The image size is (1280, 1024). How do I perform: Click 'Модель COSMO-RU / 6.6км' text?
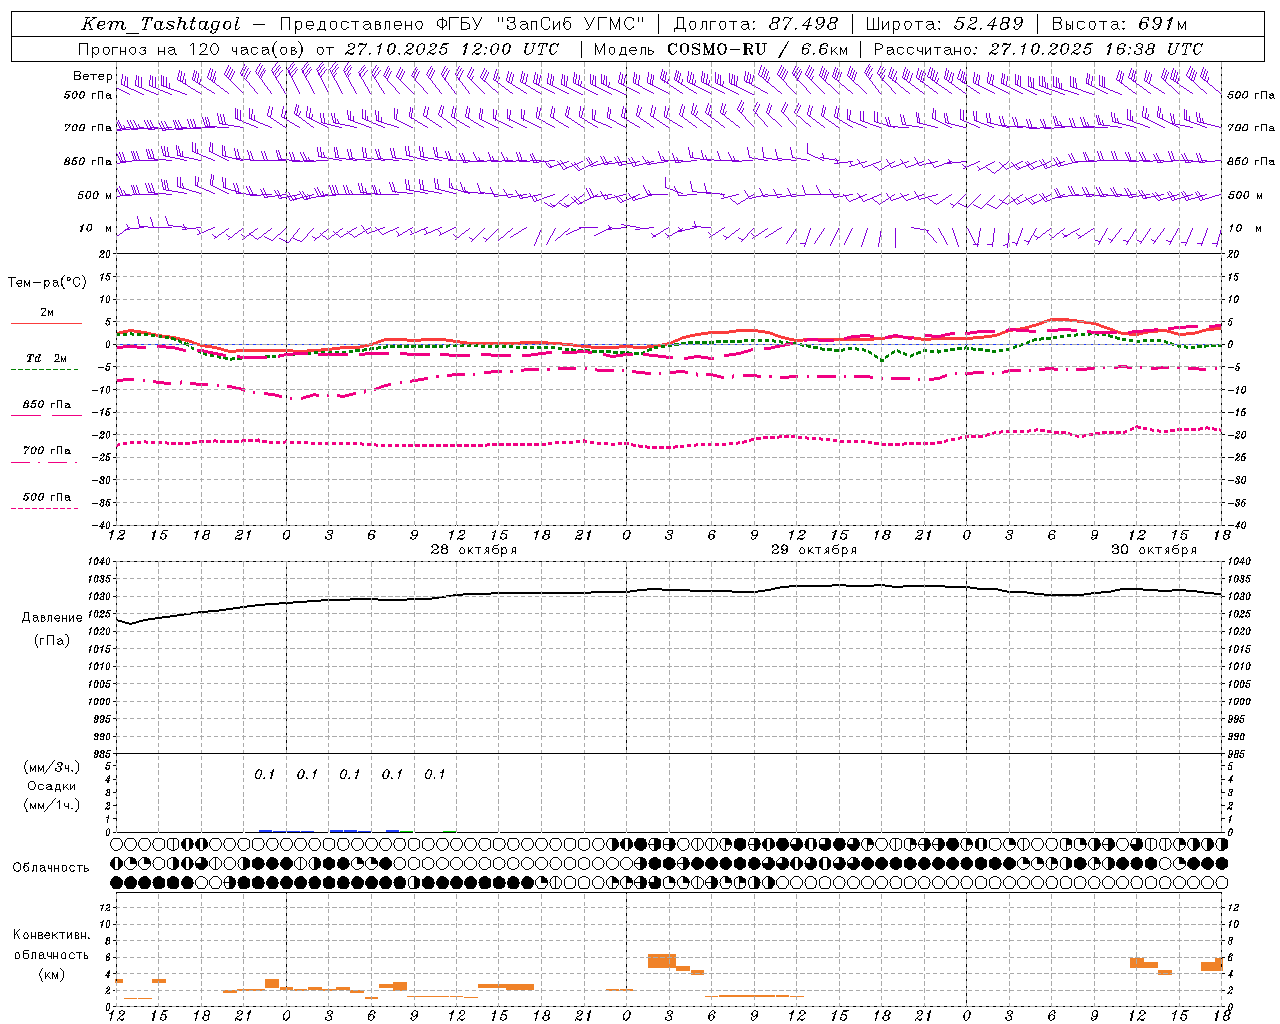[721, 49]
